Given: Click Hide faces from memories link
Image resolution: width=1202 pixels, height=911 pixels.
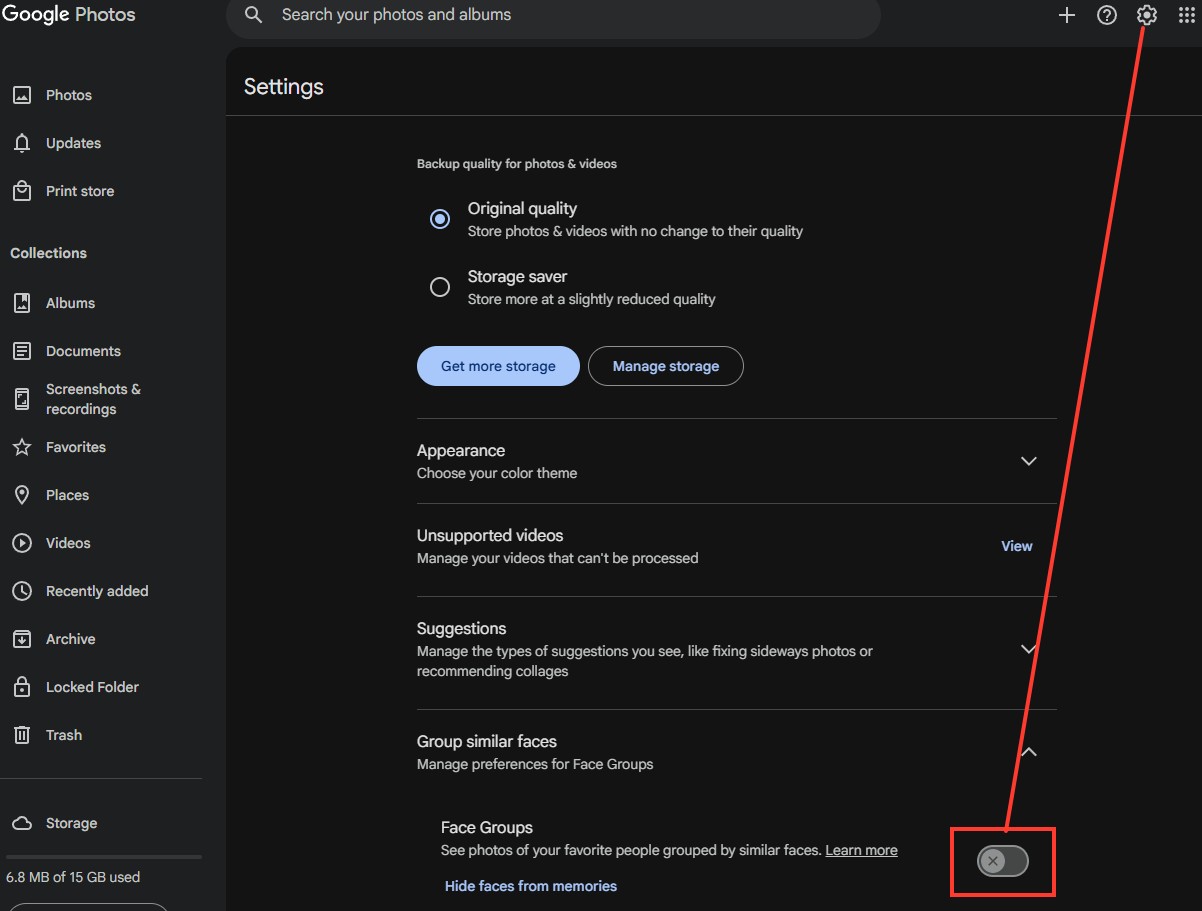Looking at the screenshot, I should (x=531, y=886).
